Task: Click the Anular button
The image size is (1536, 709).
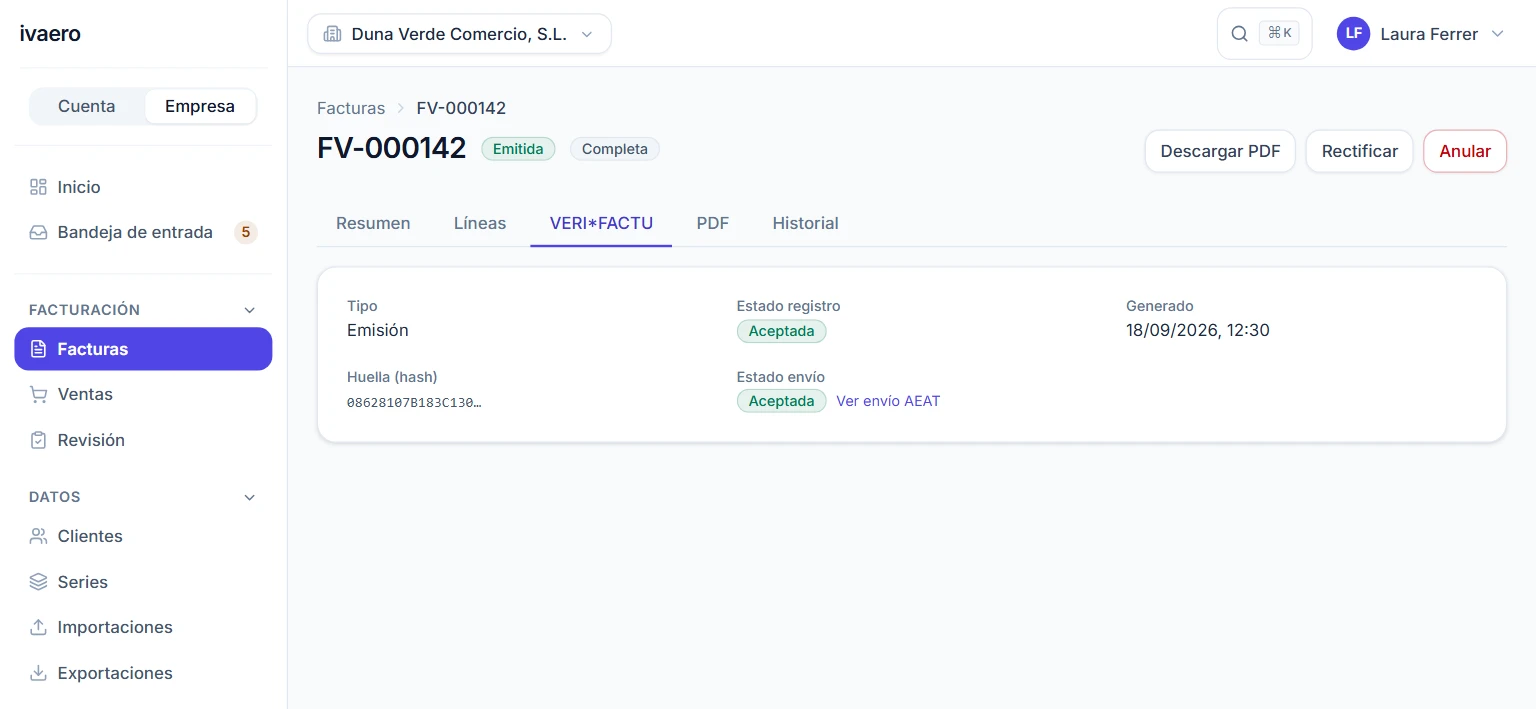Action: click(1465, 151)
